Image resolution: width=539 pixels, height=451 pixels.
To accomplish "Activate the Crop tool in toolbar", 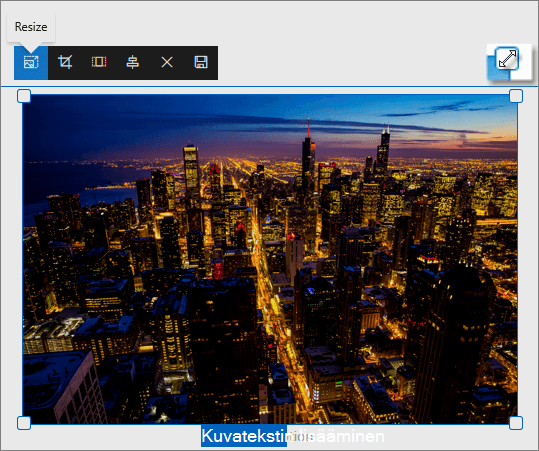I will [65, 63].
